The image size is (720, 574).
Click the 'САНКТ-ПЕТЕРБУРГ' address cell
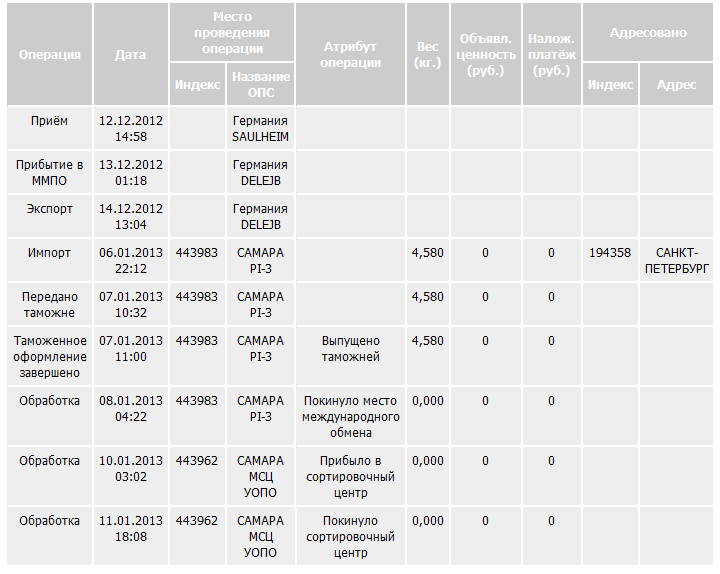tap(677, 260)
